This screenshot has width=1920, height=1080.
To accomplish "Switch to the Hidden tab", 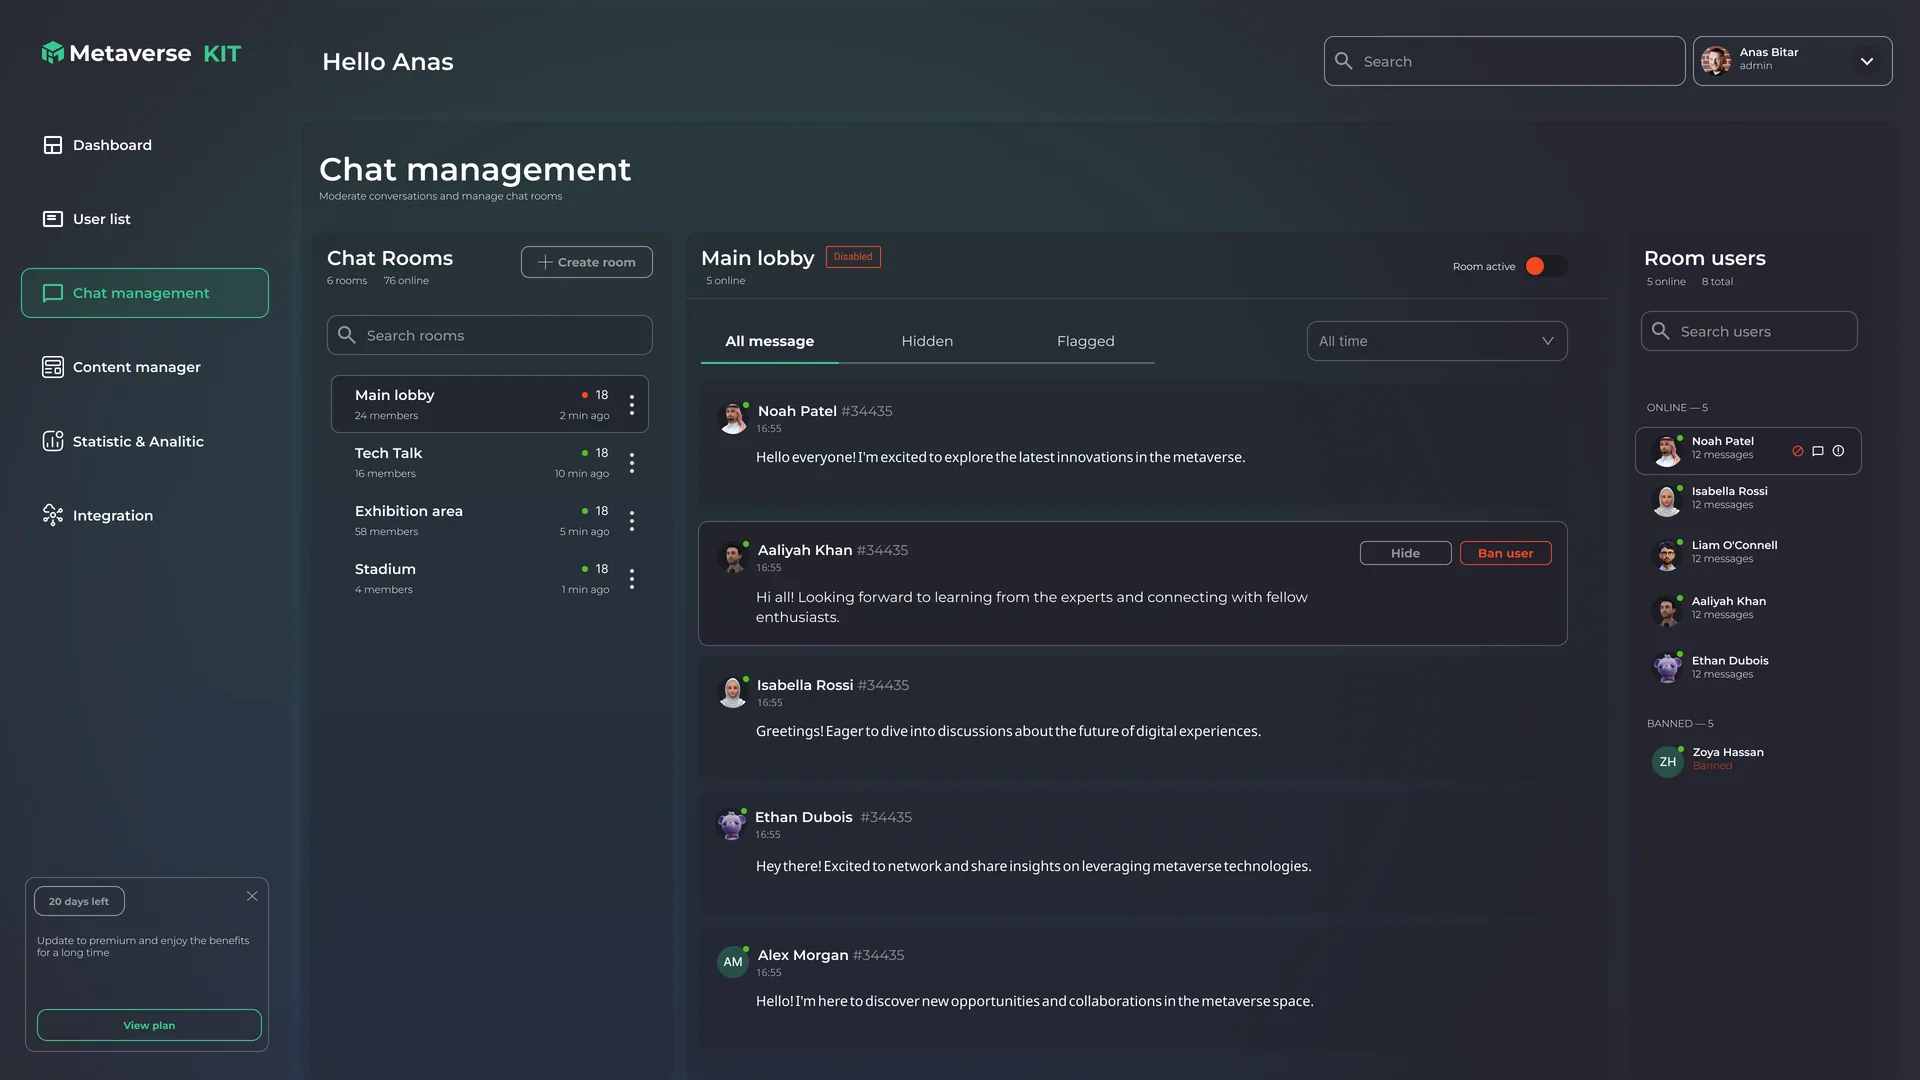I will pos(927,341).
